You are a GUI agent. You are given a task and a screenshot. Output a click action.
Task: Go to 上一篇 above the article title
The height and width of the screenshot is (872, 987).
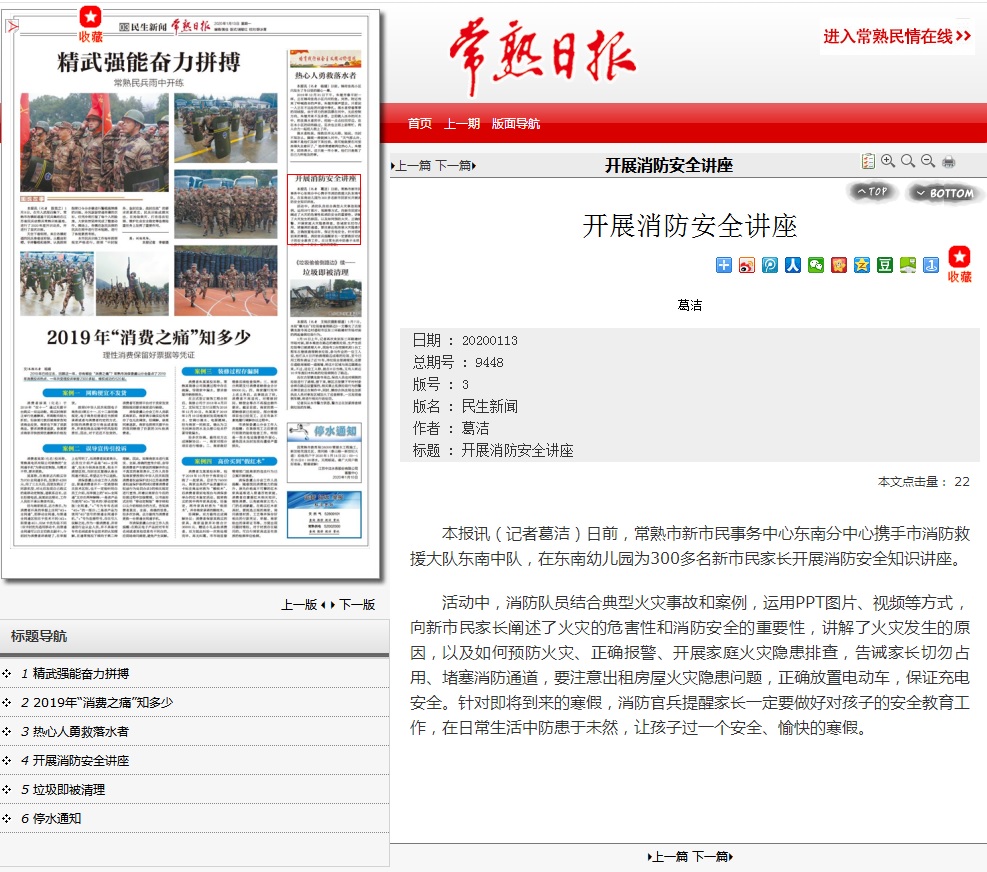pyautogui.click(x=411, y=166)
